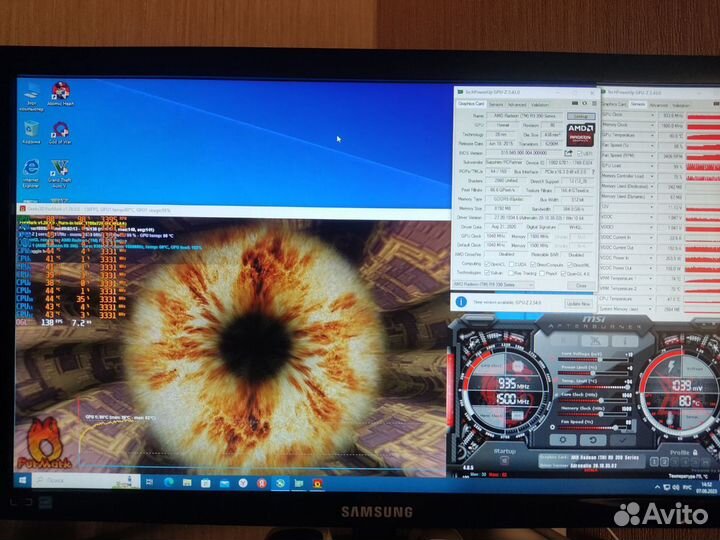720x540 pixels.
Task: Open Afterburner information i button
Action: (625, 341)
